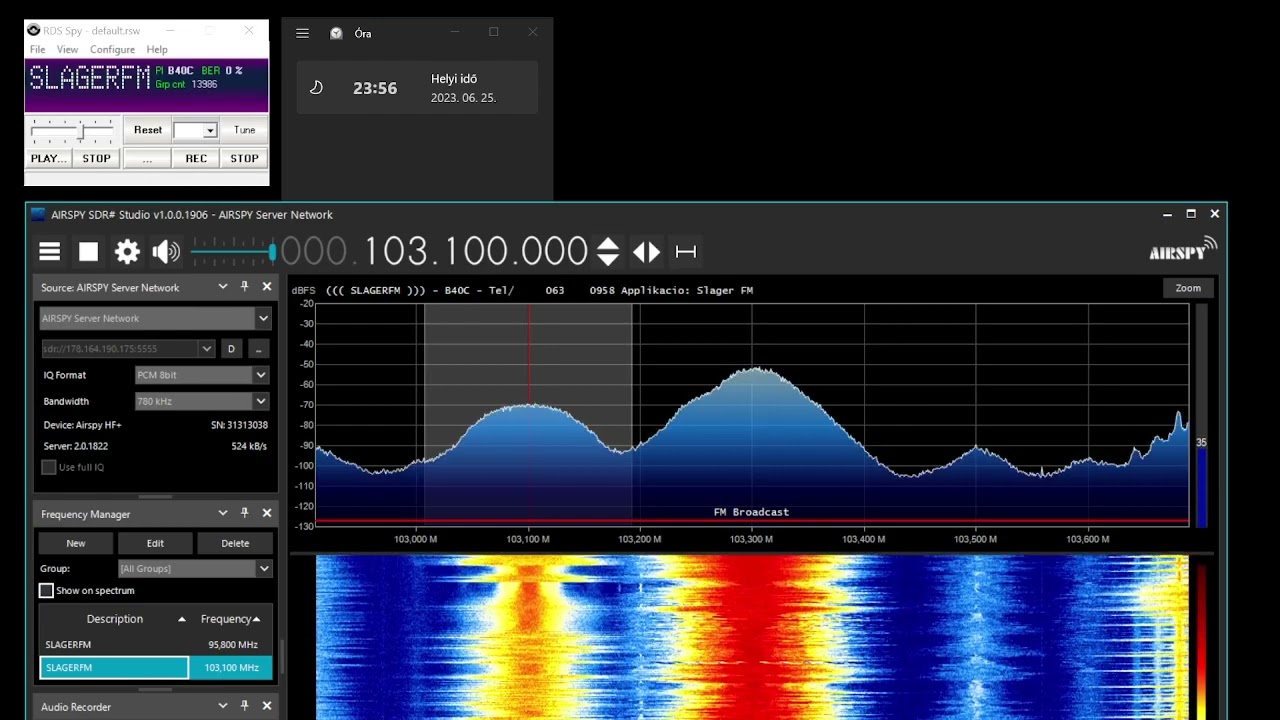Viewport: 1280px width, 720px height.
Task: Collapse the Frequency Manager panel chevron
Action: click(x=223, y=513)
